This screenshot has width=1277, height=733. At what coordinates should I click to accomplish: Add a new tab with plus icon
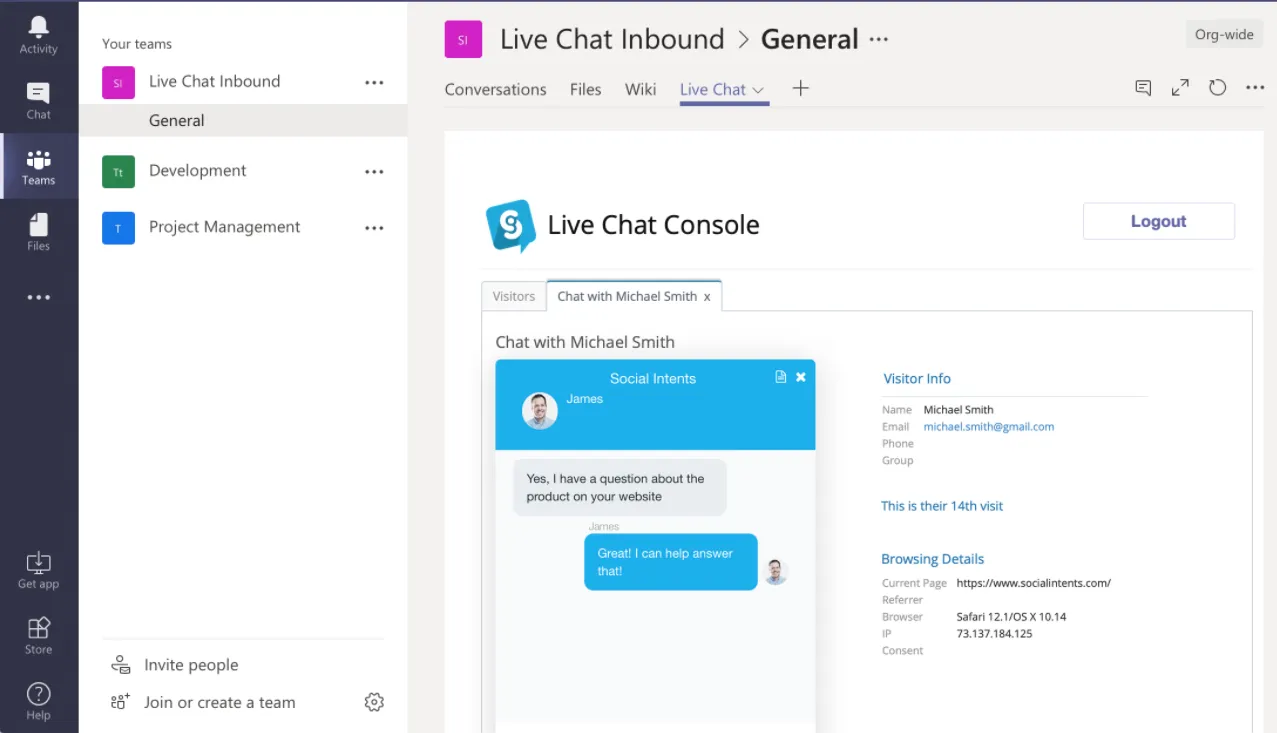click(x=800, y=88)
